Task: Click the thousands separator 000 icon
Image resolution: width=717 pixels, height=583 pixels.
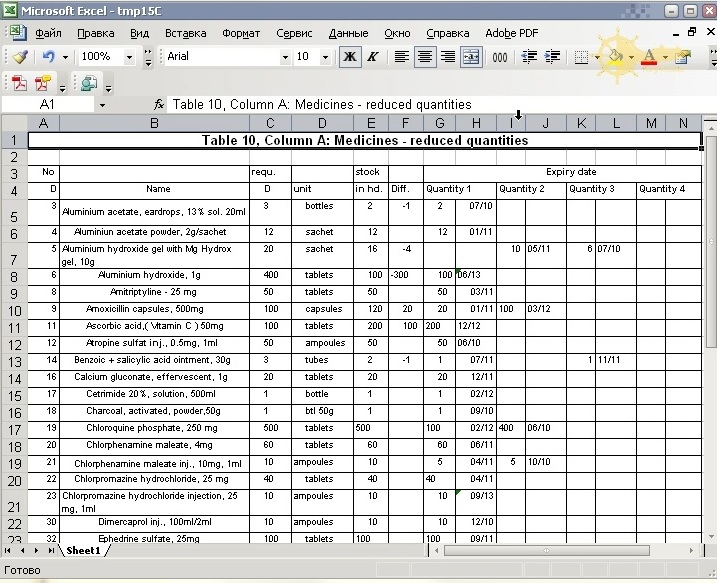Action: pyautogui.click(x=500, y=57)
